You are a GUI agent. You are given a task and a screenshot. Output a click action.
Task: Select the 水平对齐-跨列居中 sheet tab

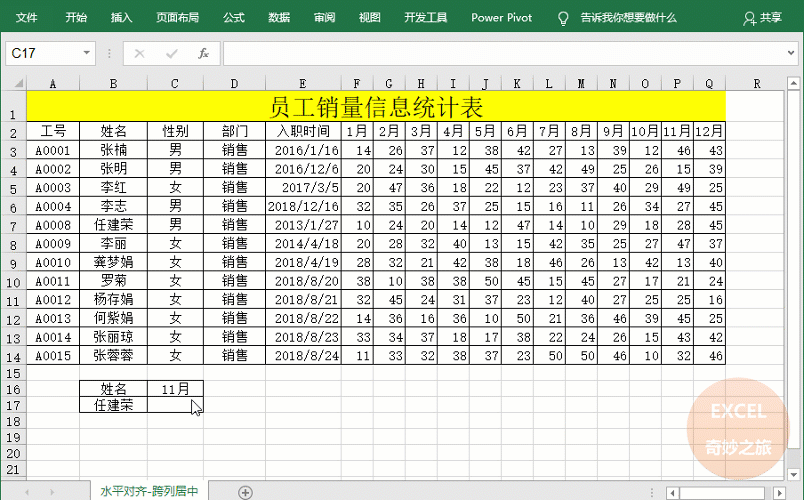pyautogui.click(x=149, y=491)
